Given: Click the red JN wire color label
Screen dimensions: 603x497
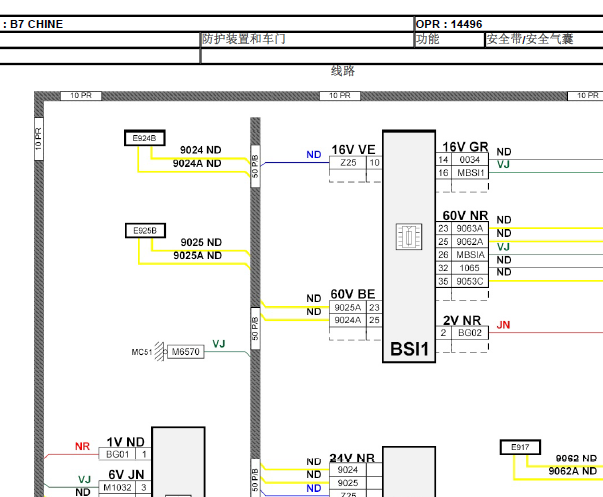Looking at the screenshot, I should coord(503,325).
